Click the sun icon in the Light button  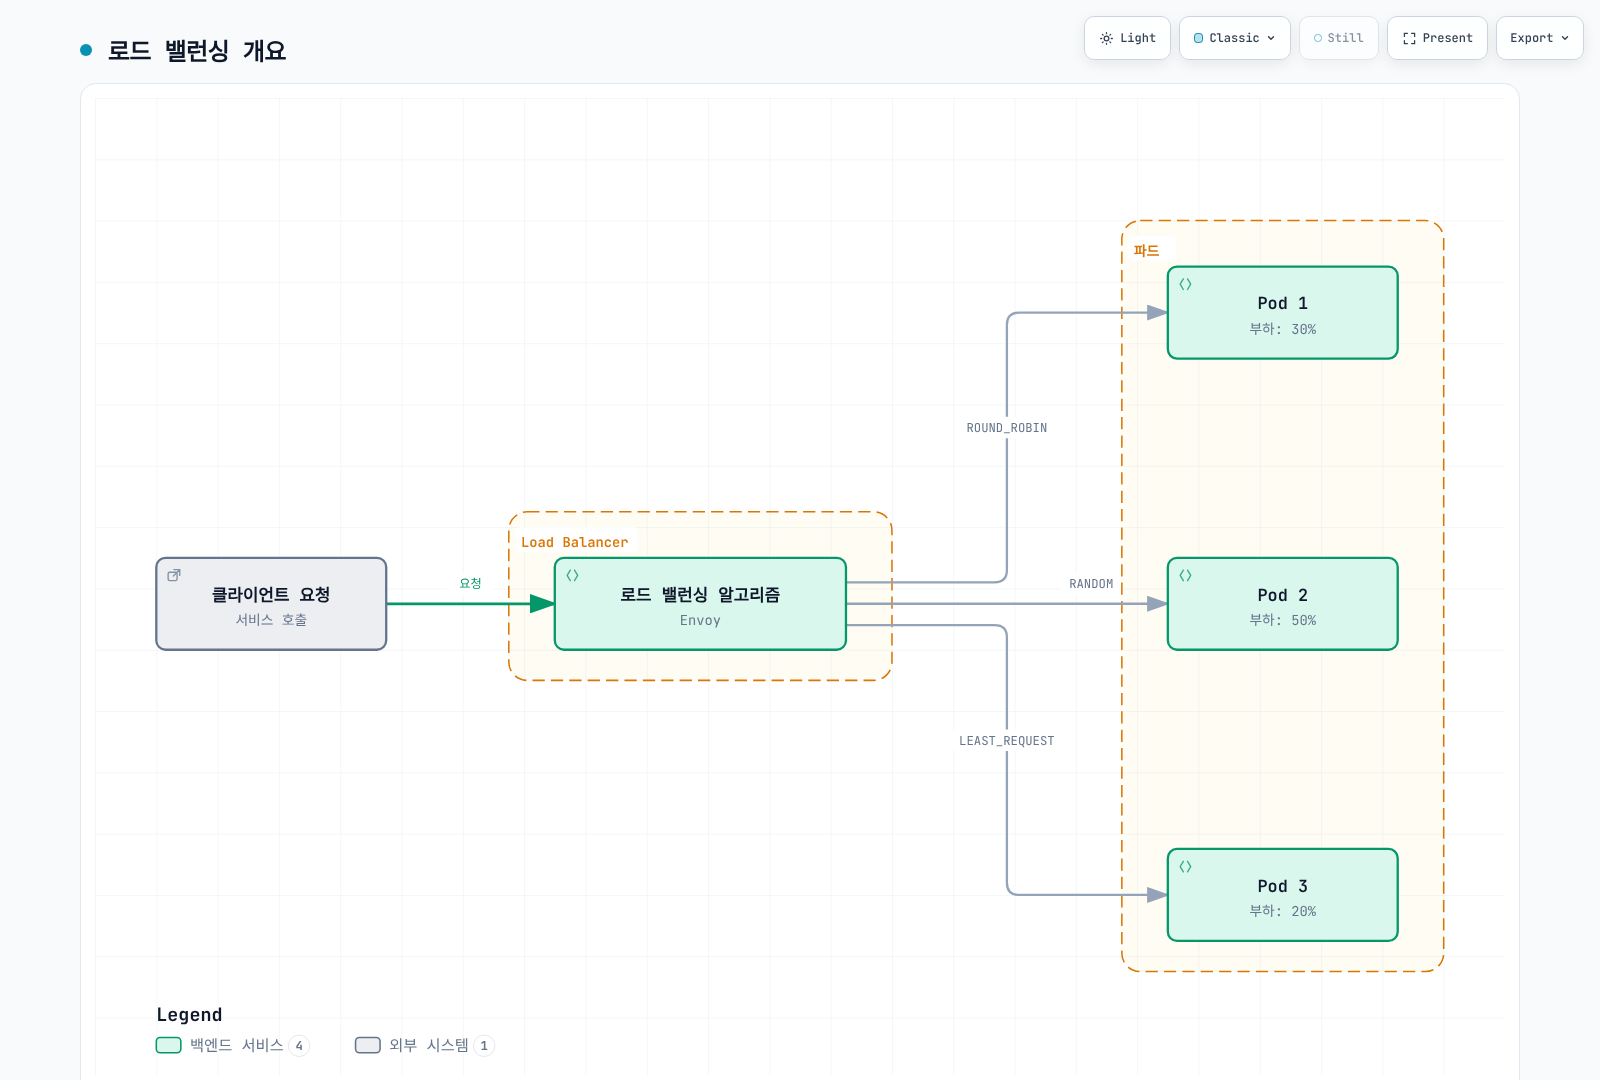pyautogui.click(x=1106, y=38)
